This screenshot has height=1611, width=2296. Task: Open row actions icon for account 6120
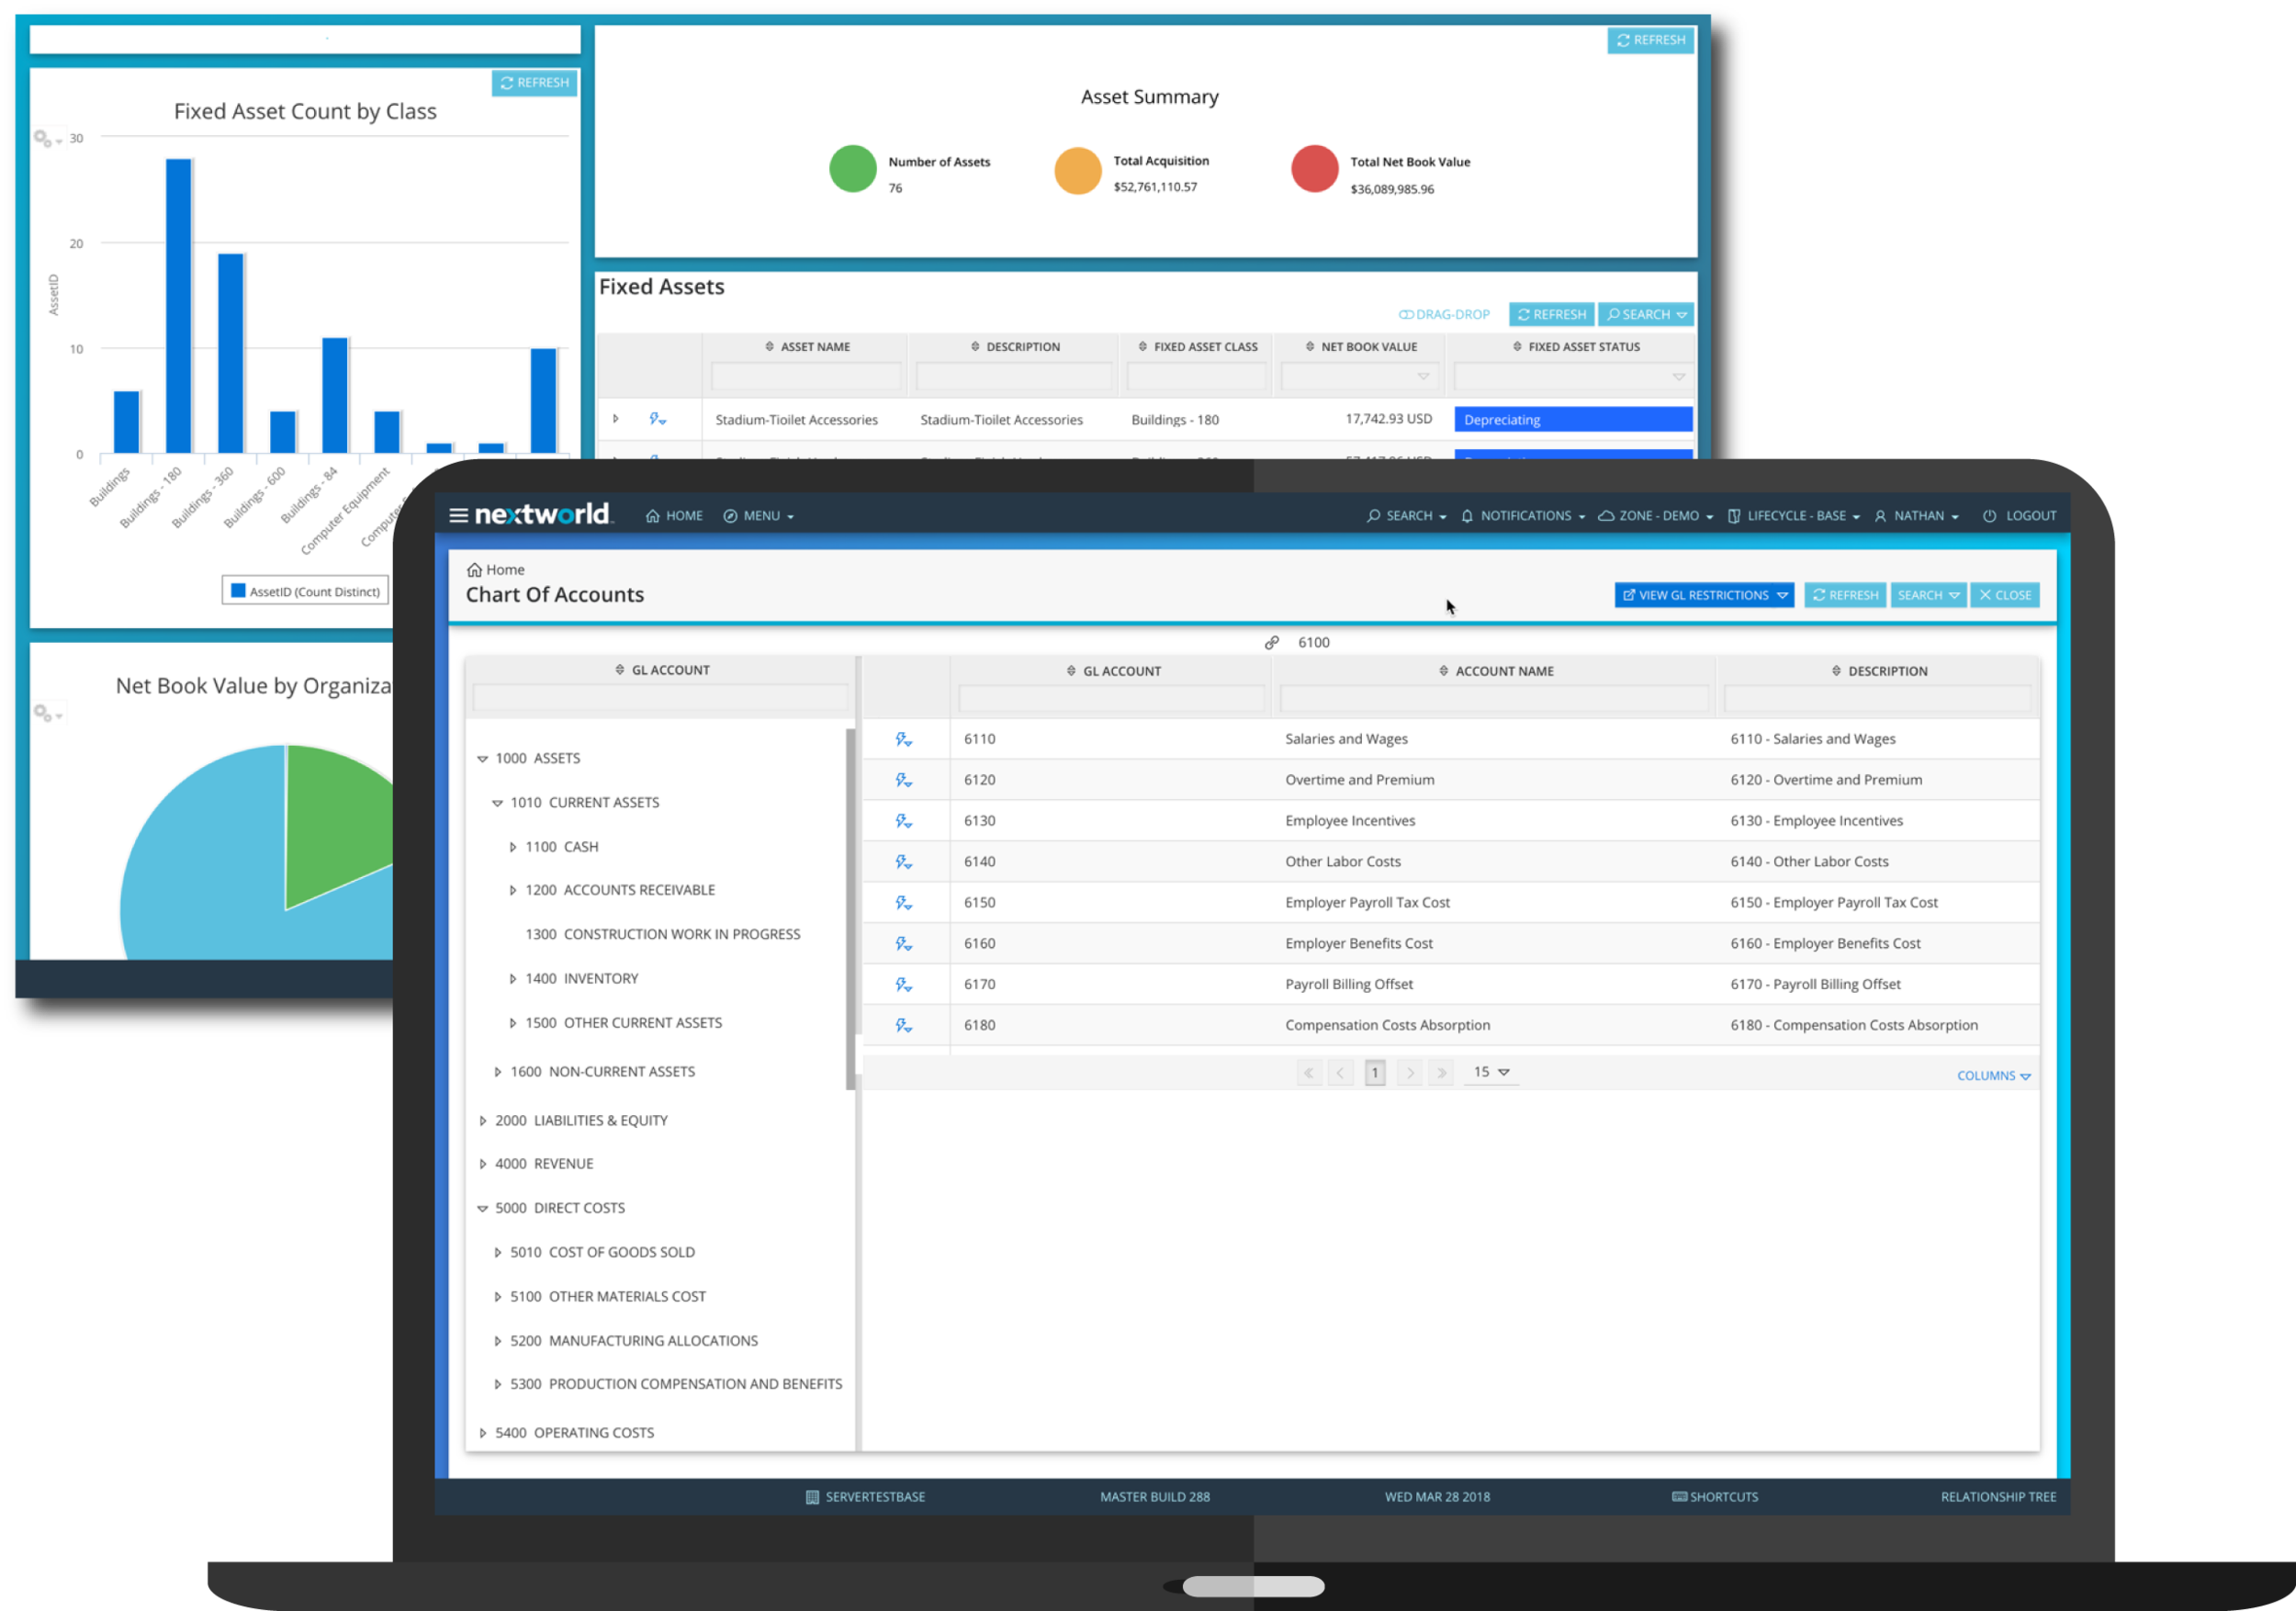click(x=903, y=780)
